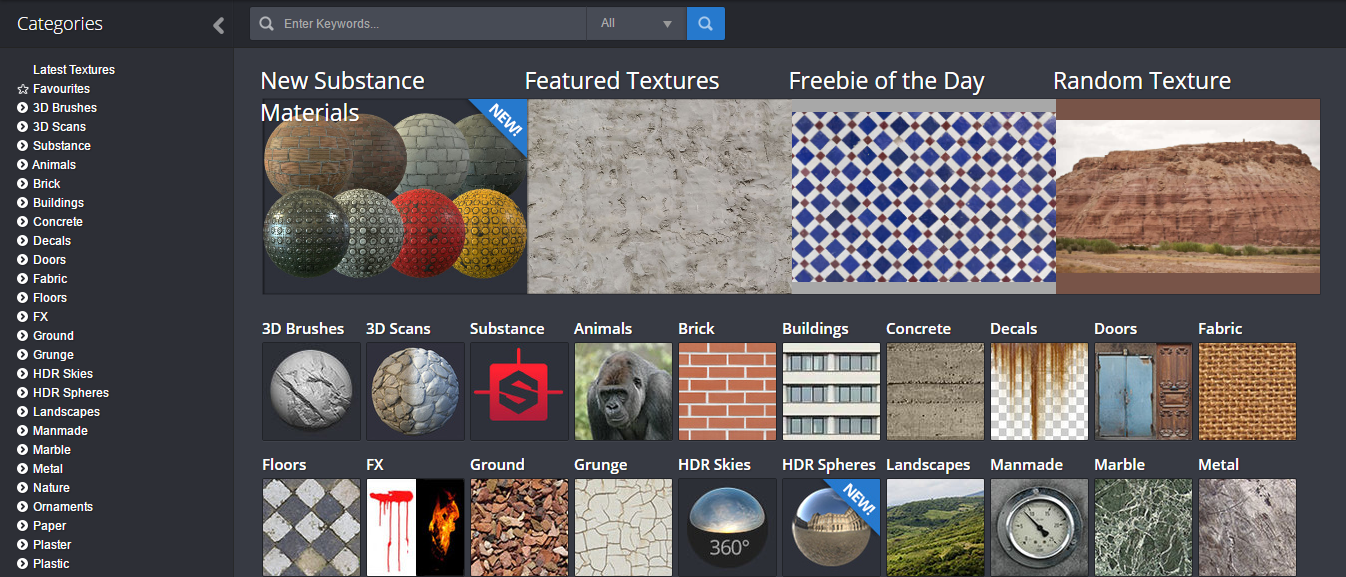1346x577 pixels.
Task: Open the Floors checkered thumbnail
Action: [311, 527]
